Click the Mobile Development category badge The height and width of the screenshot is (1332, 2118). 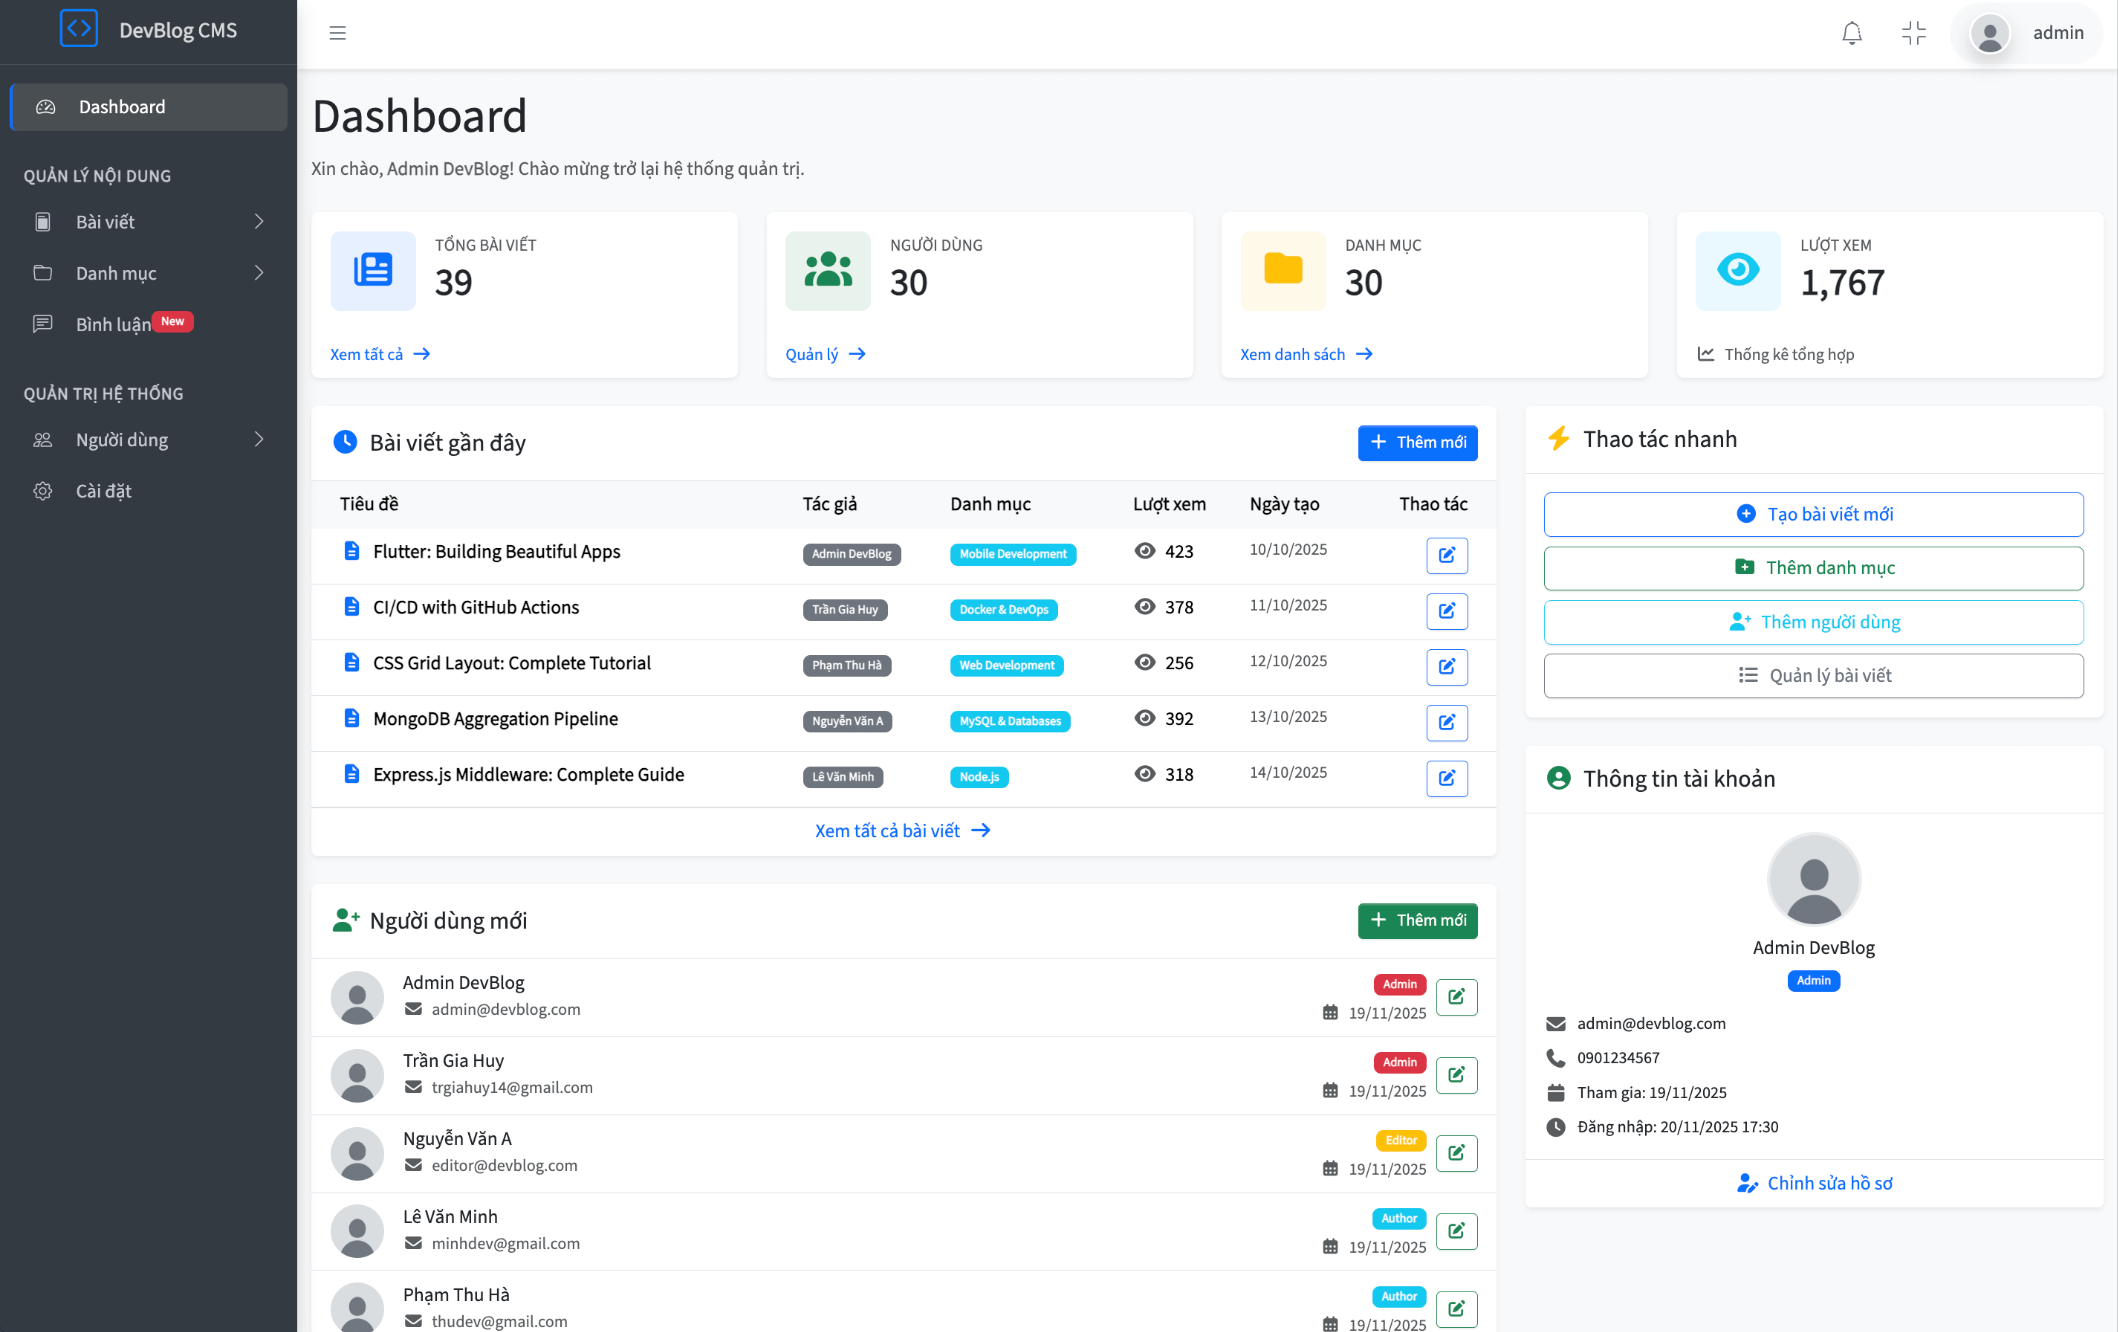(1013, 554)
